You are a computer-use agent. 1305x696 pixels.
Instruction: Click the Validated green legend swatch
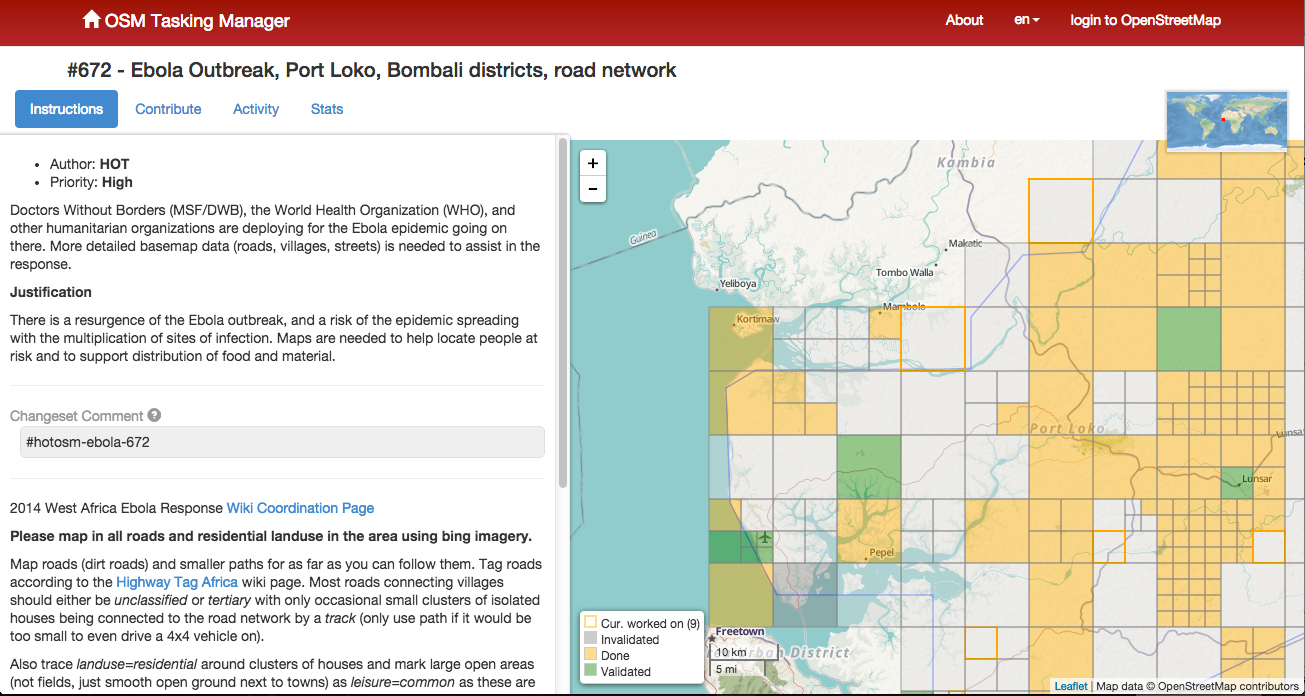pyautogui.click(x=590, y=671)
